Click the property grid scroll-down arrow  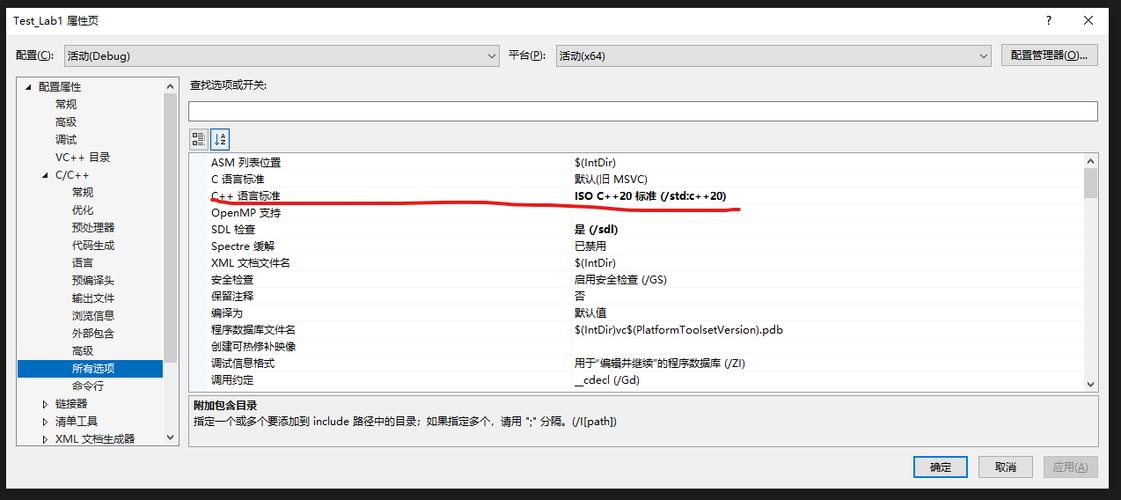(1090, 384)
